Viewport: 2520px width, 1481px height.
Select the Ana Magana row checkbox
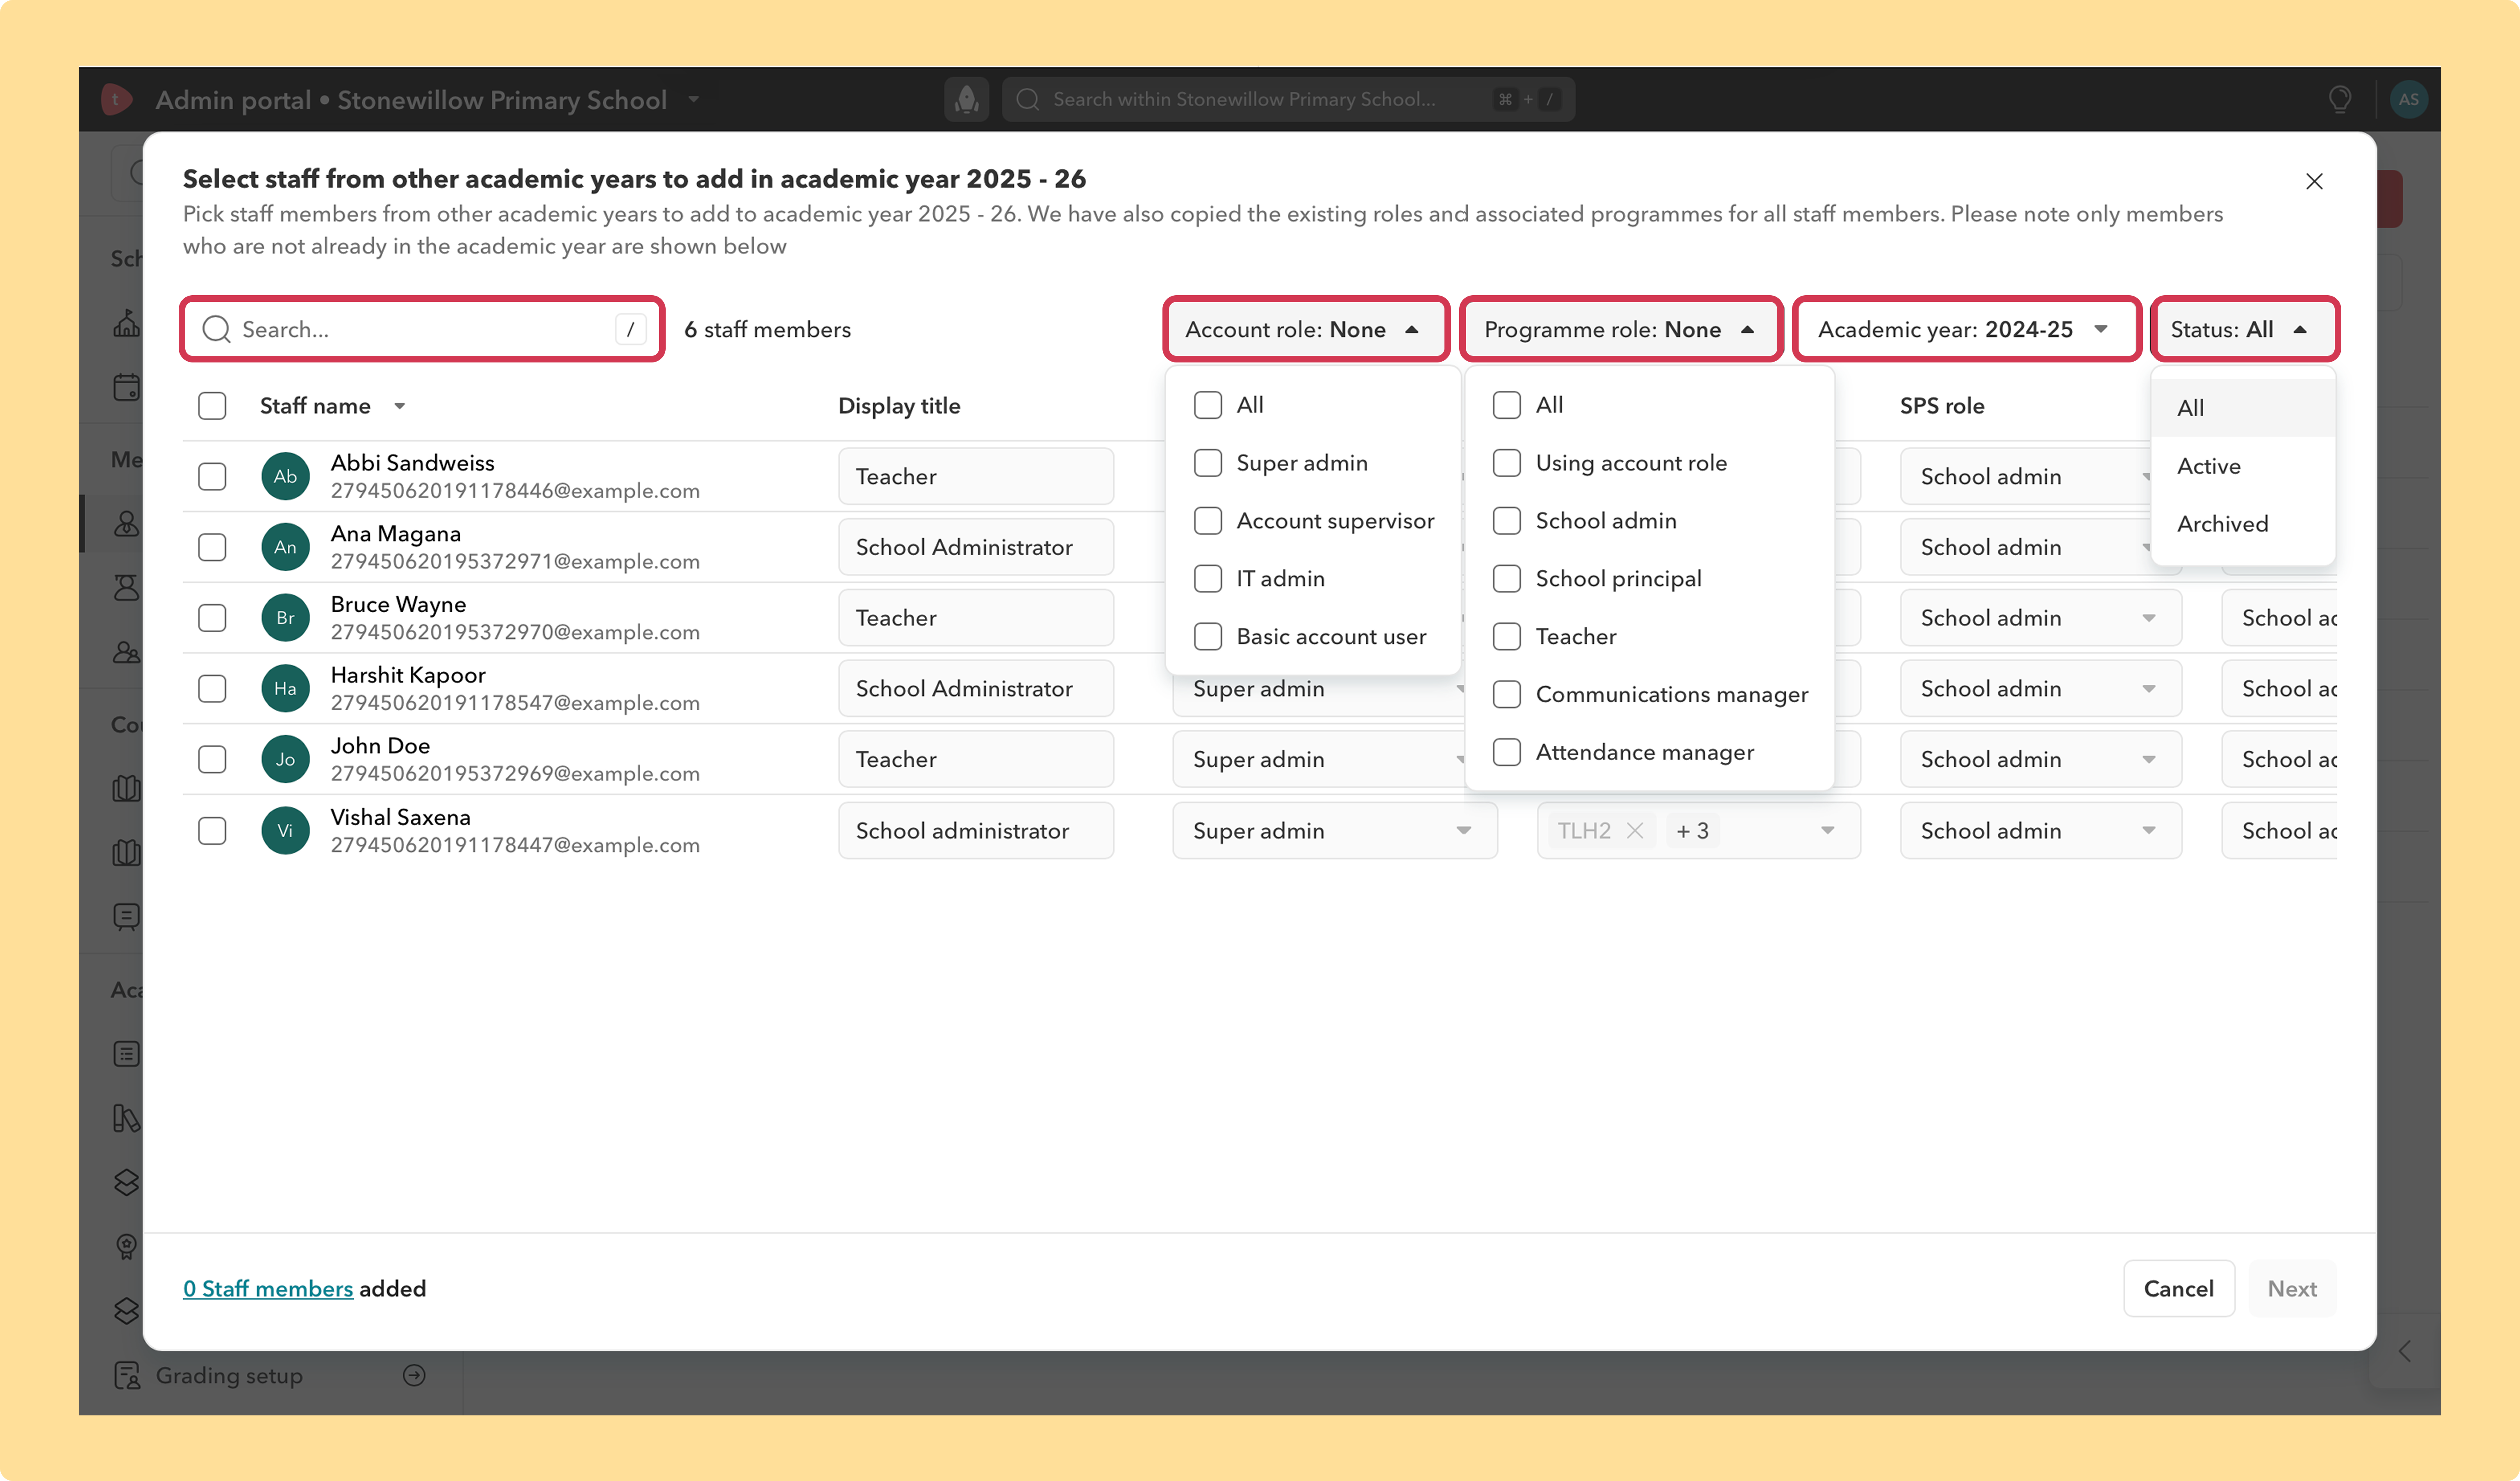(x=212, y=547)
